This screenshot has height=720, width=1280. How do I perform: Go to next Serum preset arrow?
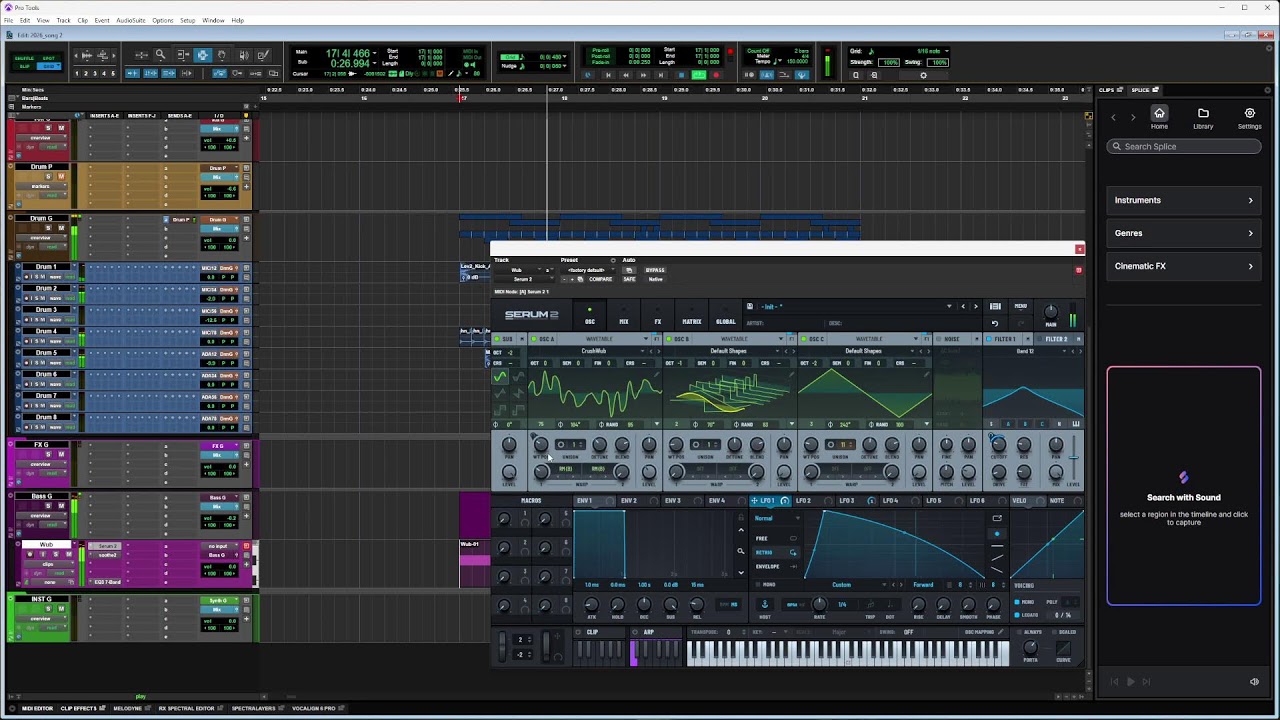[976, 306]
